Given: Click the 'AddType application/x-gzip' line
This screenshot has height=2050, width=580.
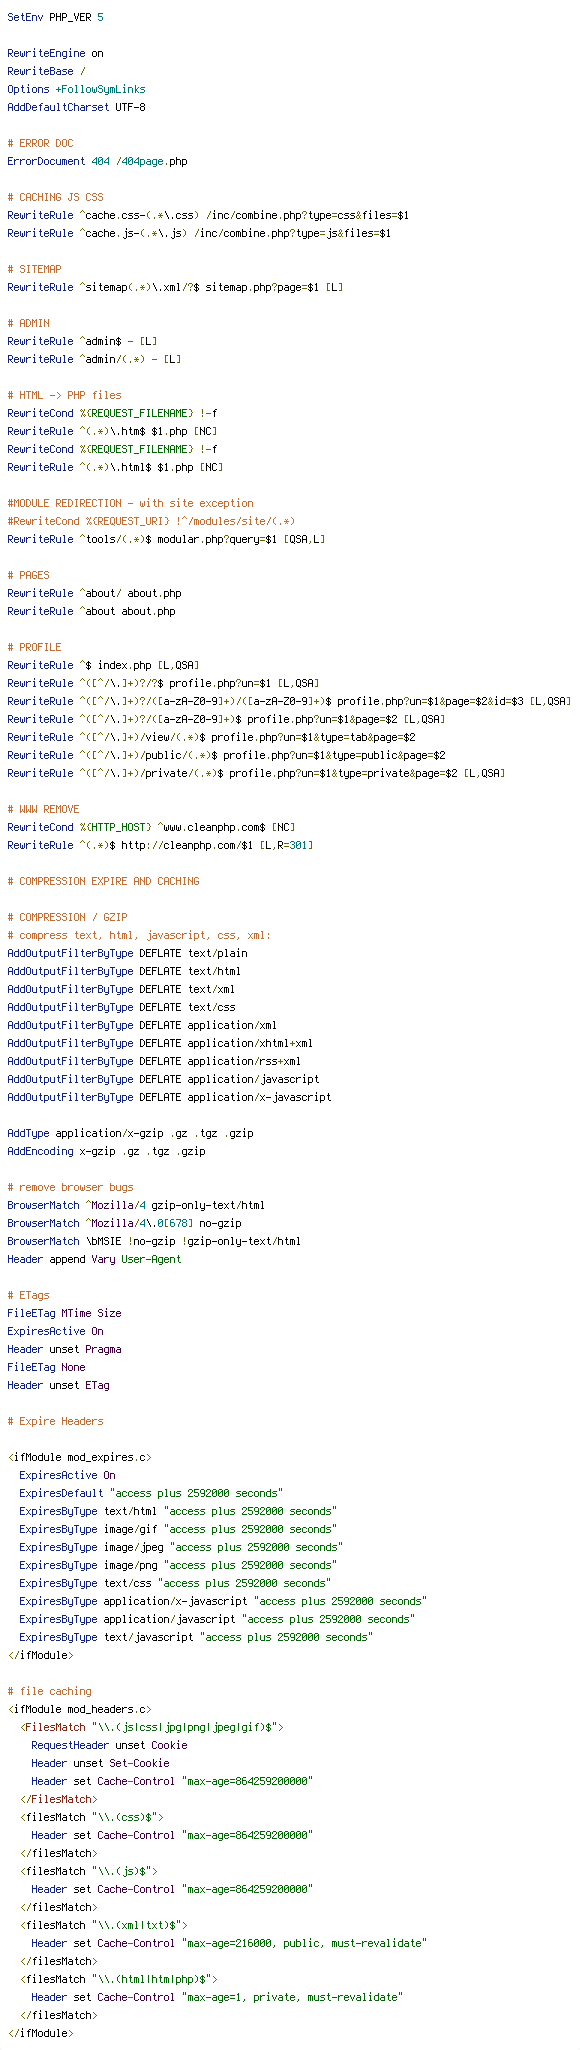Looking at the screenshot, I should click(130, 1134).
